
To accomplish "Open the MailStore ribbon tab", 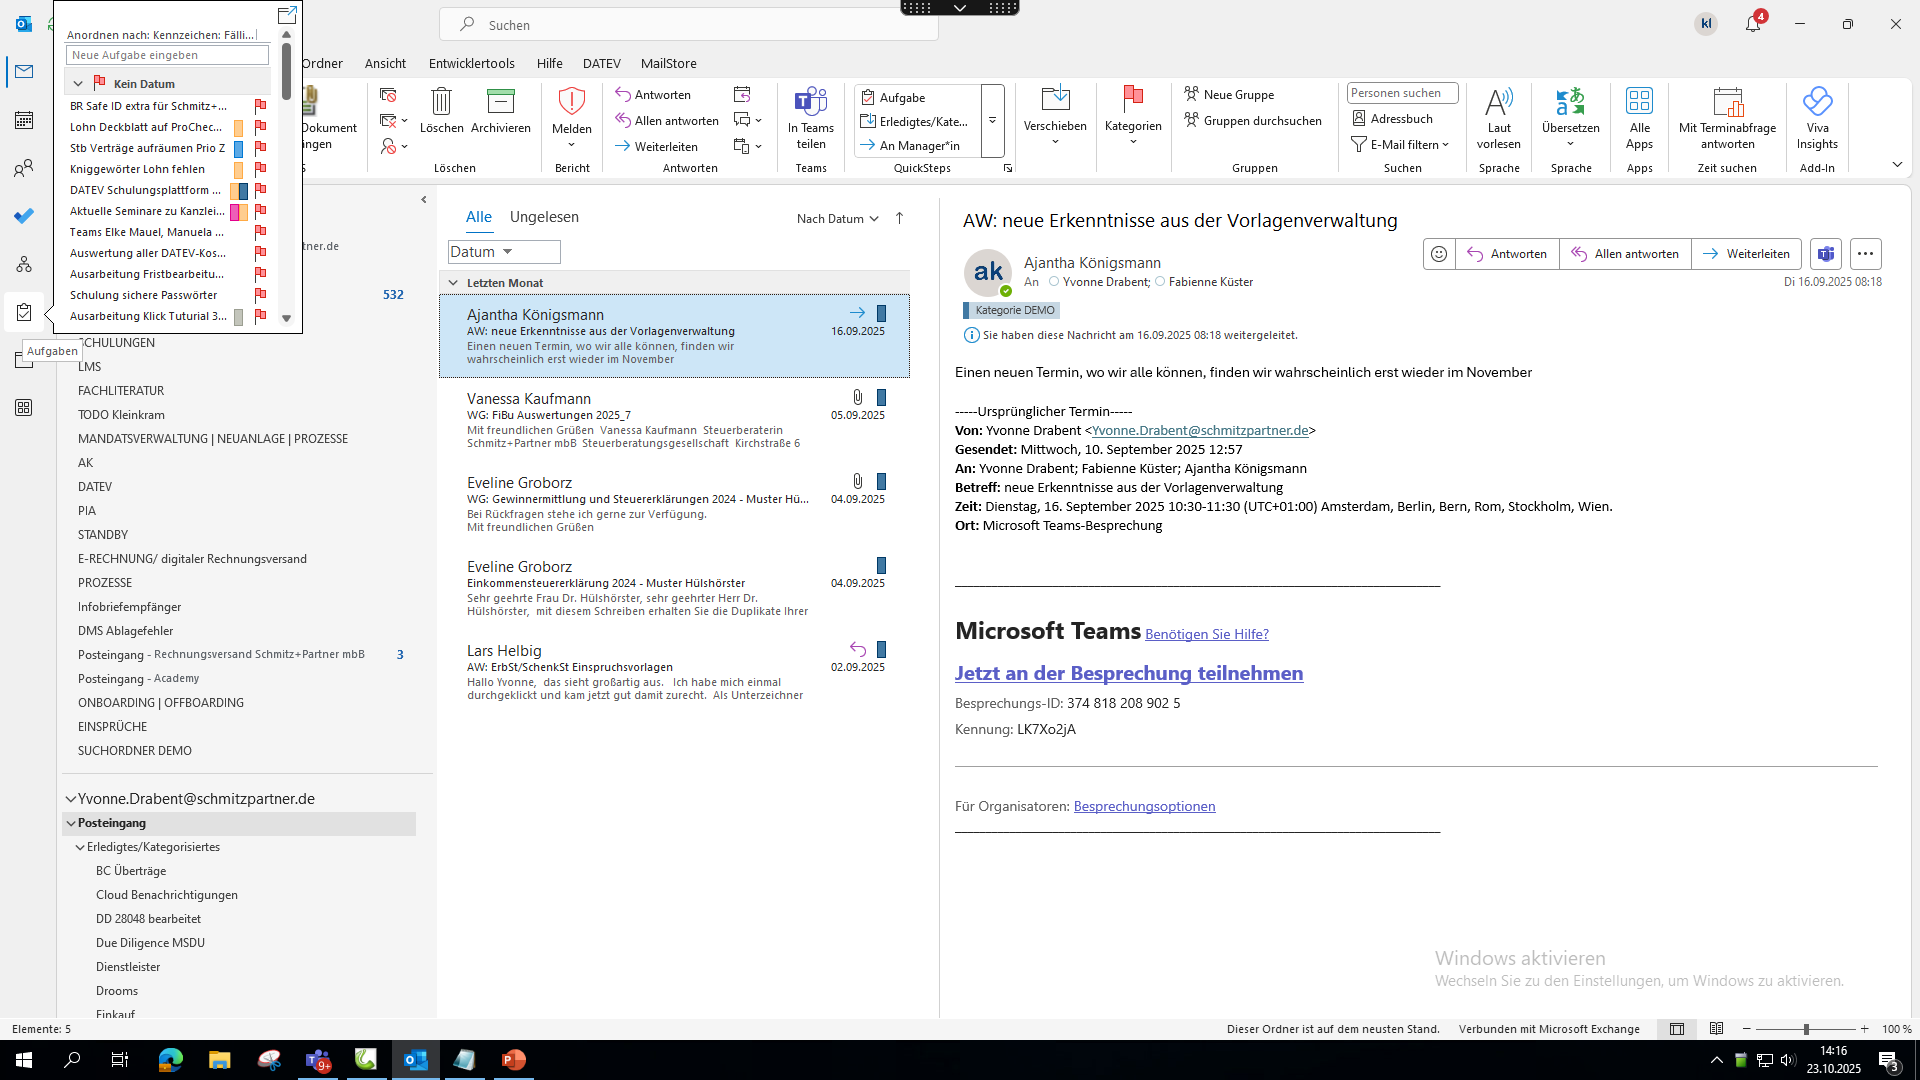I will [669, 63].
